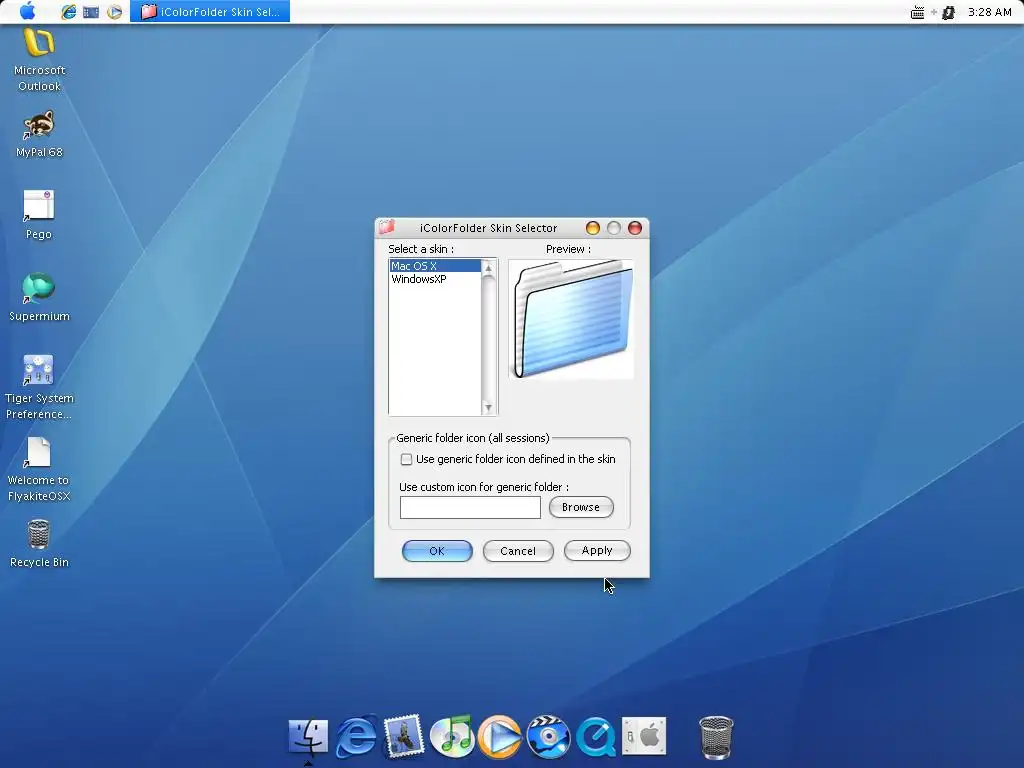The image size is (1024, 768).
Task: Open System Preferences in the dock
Action: coord(644,736)
